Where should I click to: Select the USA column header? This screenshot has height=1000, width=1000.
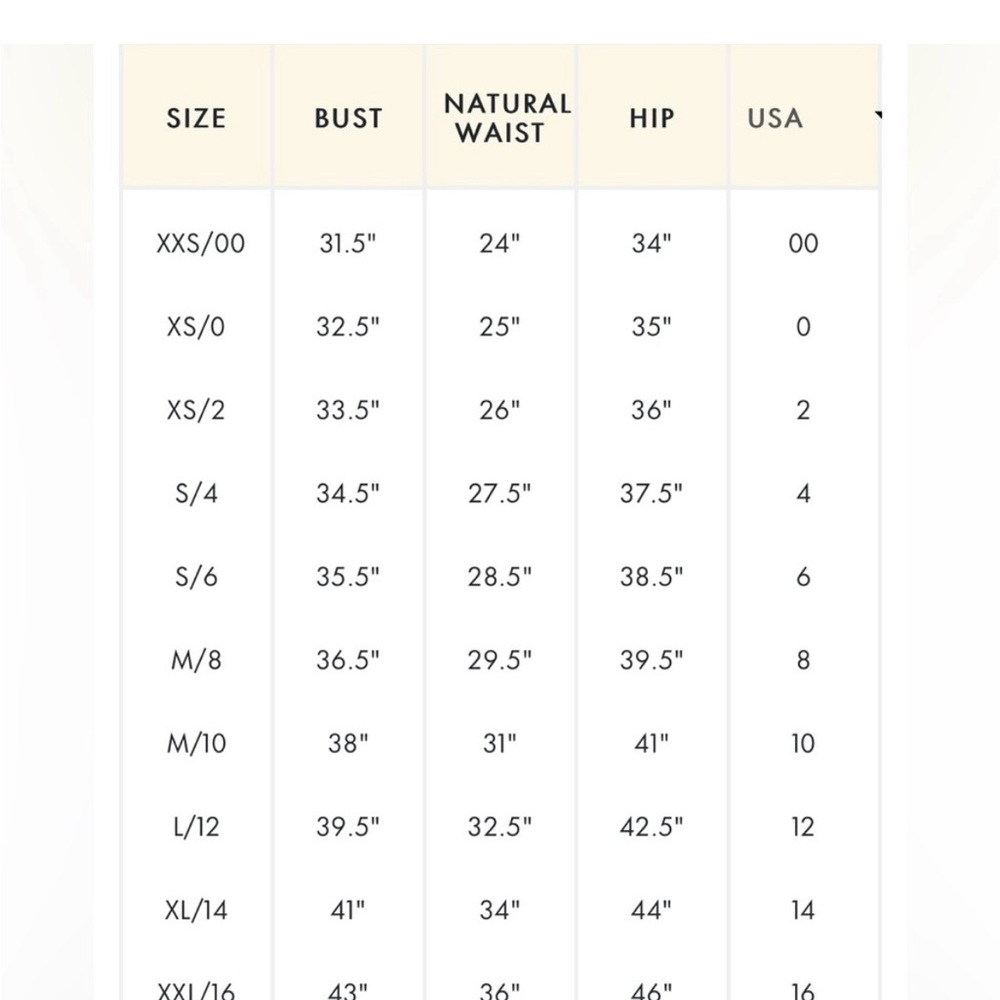(x=775, y=119)
